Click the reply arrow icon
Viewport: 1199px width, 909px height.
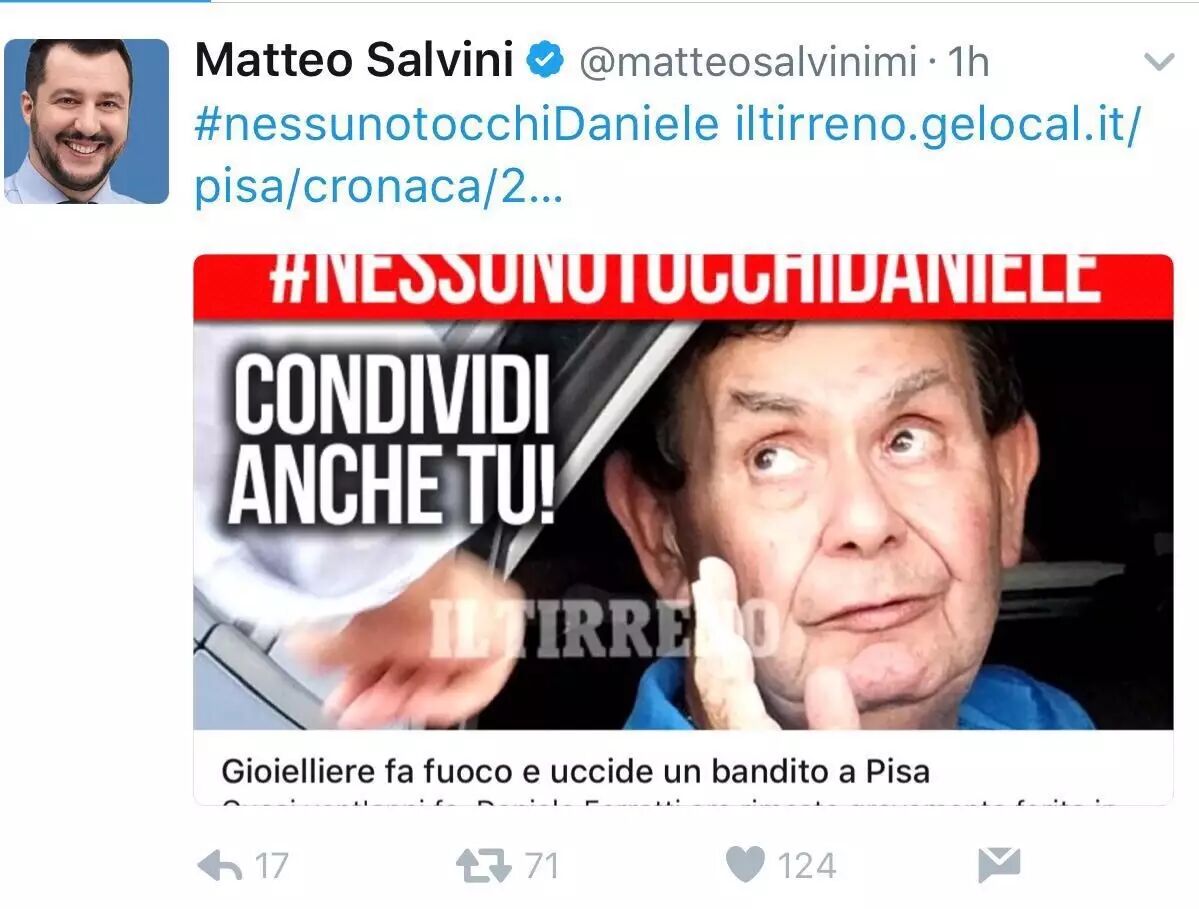point(220,866)
